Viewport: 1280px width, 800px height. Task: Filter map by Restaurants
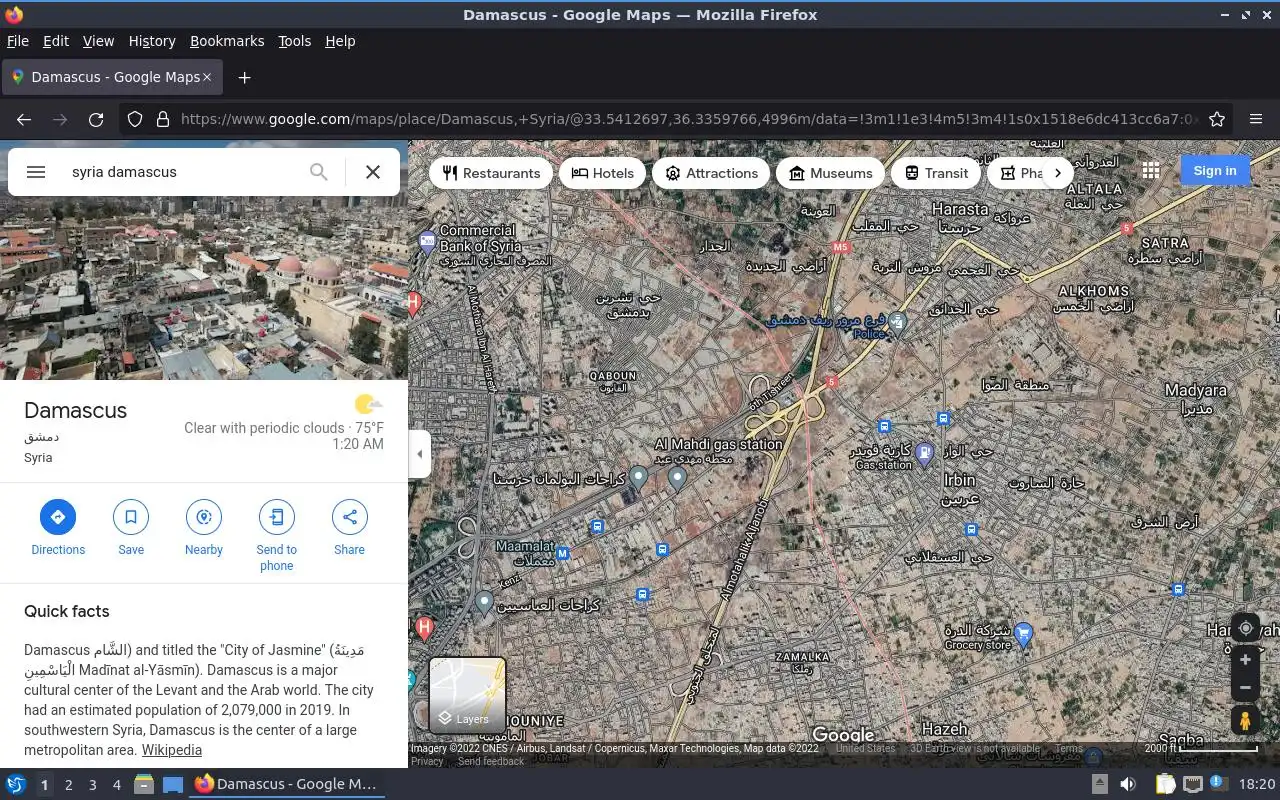(x=491, y=173)
